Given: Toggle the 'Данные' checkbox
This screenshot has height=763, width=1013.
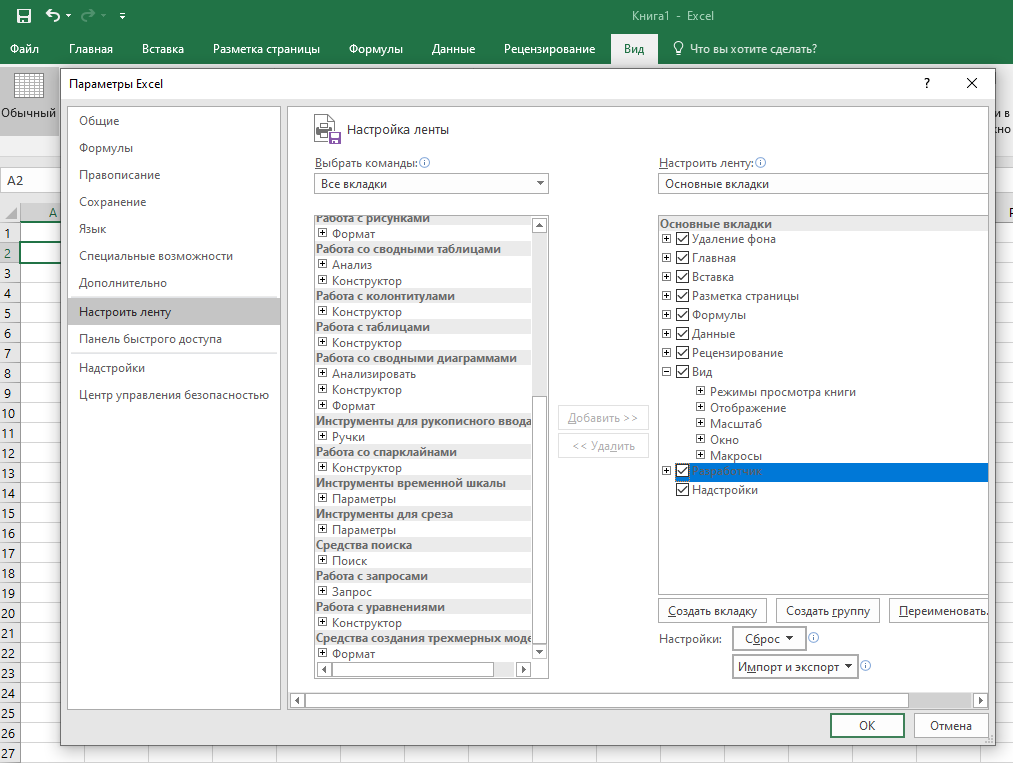Looking at the screenshot, I should 682,333.
